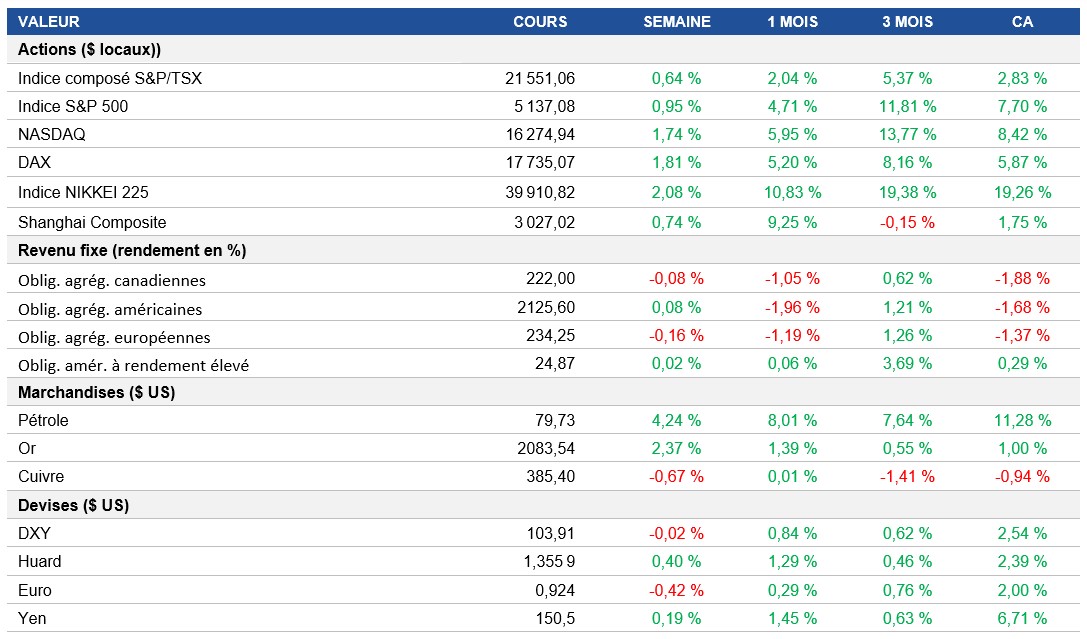Select the Indice composé S&P/TSX row label
1087x639 pixels.
point(110,78)
